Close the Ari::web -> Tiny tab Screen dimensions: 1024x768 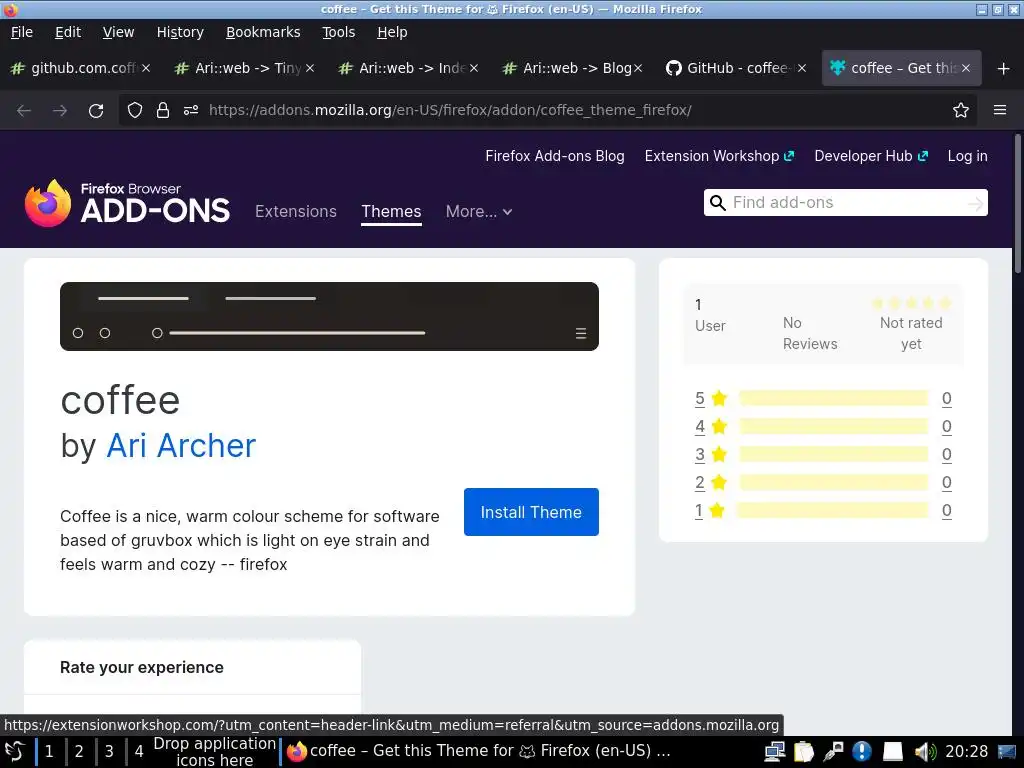310,68
